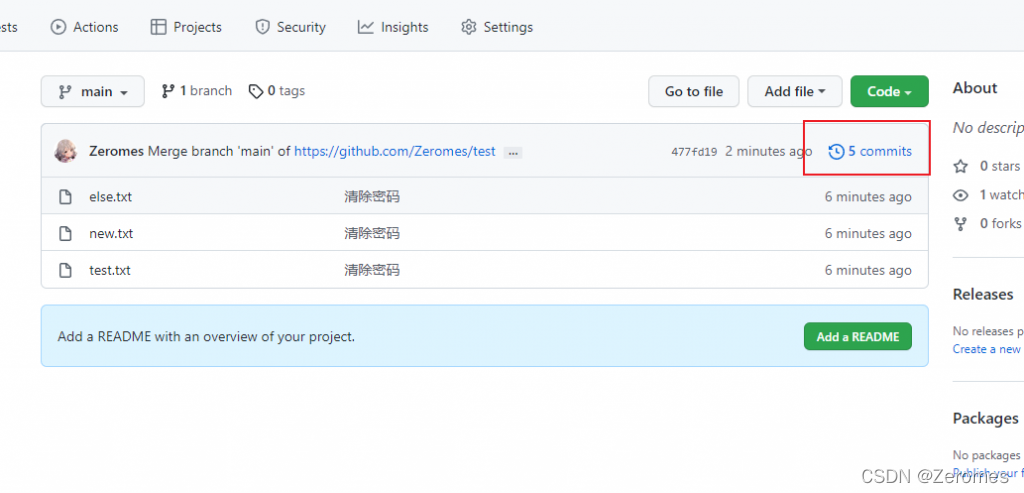The image size is (1024, 493).
Task: Open the 清除密码 commit message for new.txt
Action: click(372, 233)
